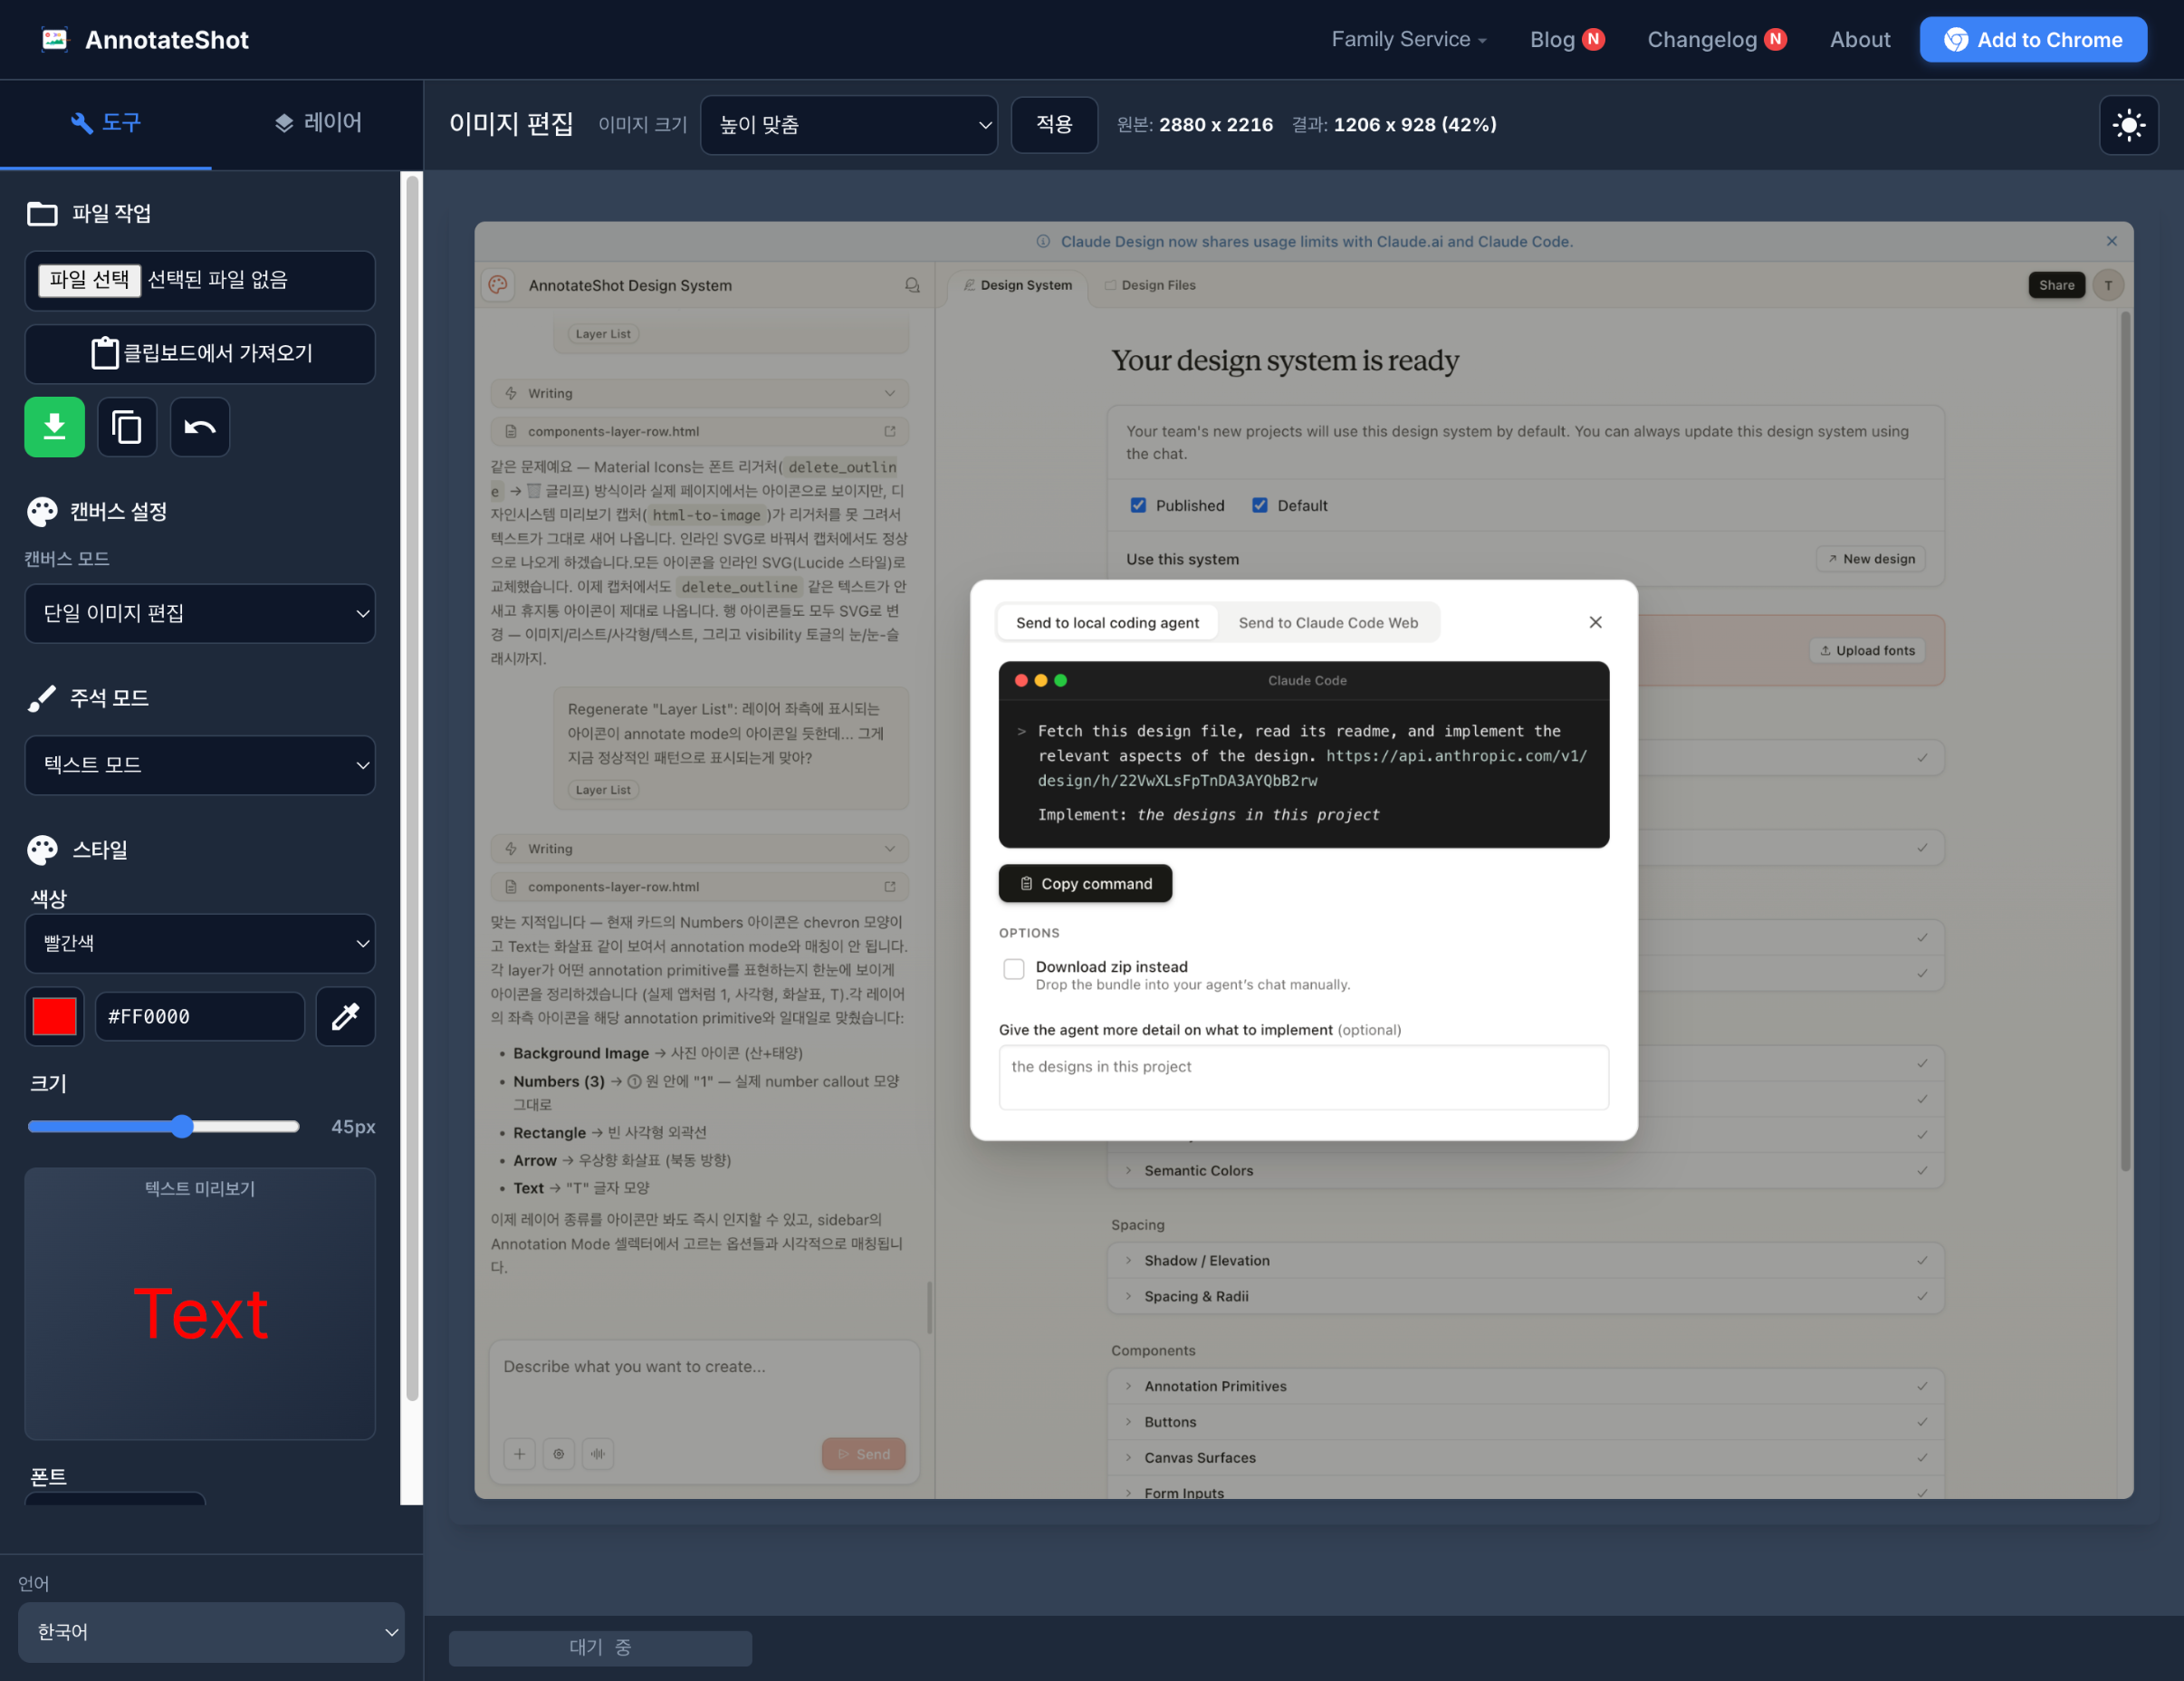2184x1681 pixels.
Task: Click the green download image icon
Action: click(54, 427)
